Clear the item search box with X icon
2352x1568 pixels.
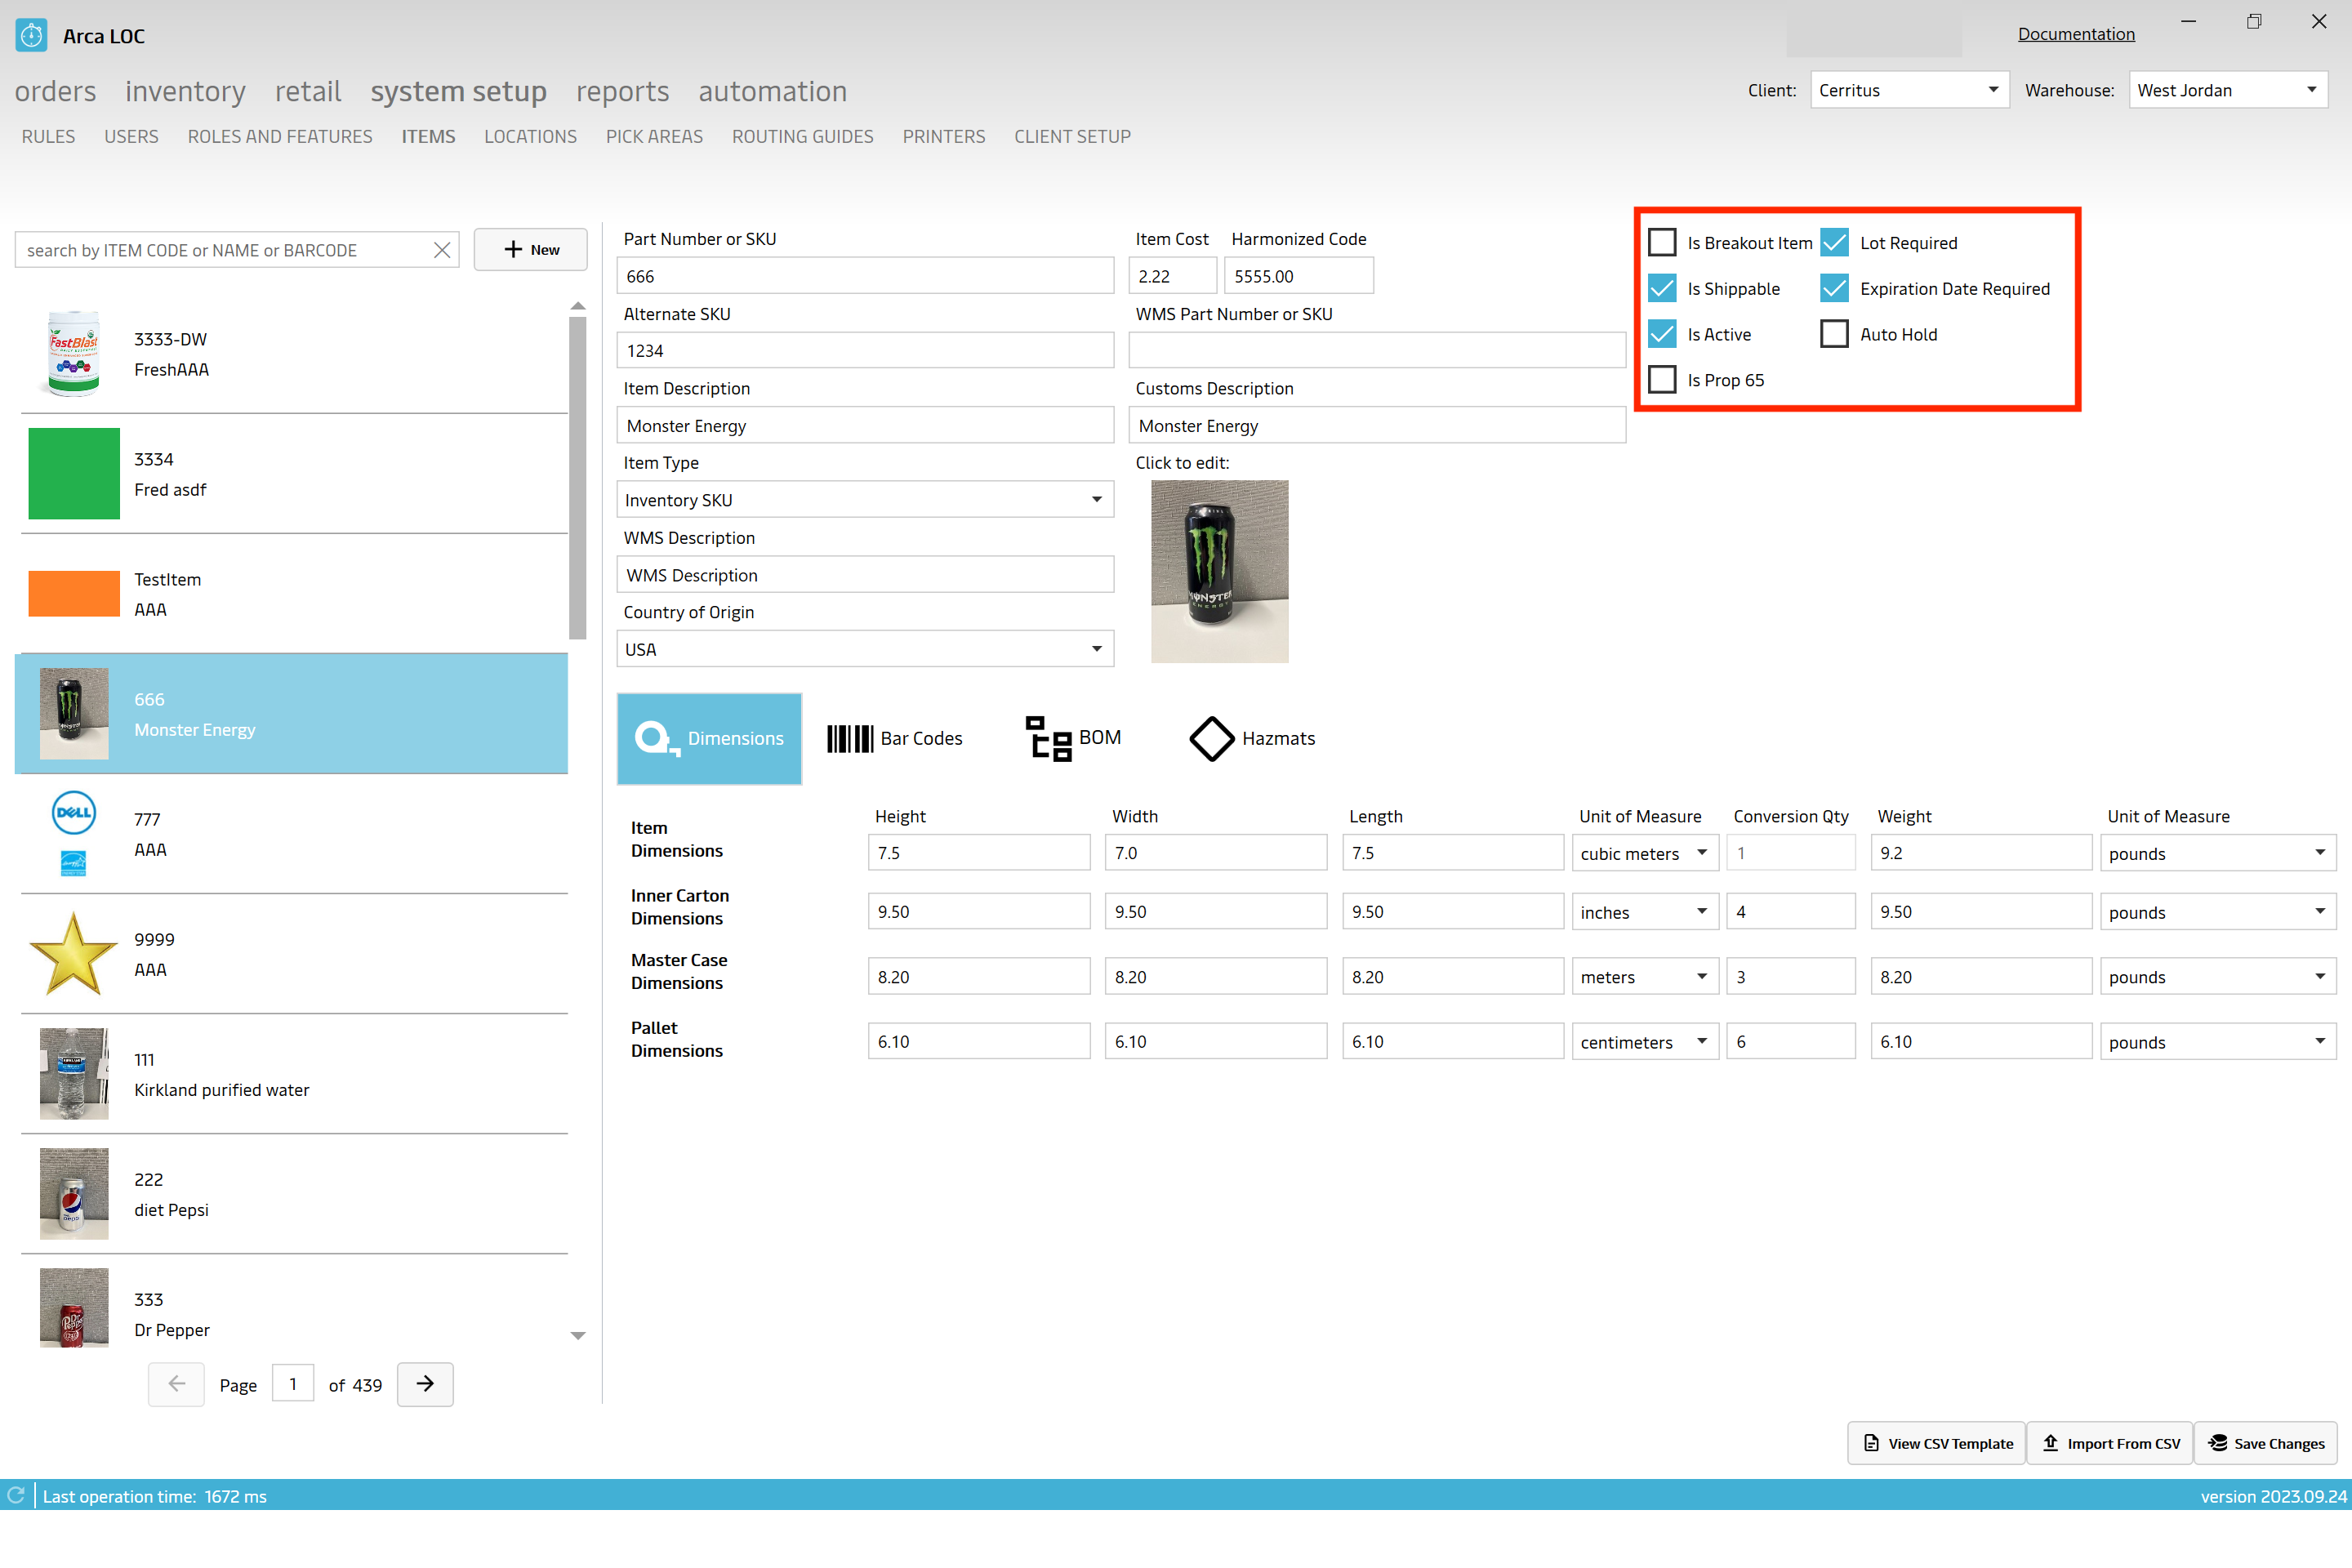pyautogui.click(x=442, y=250)
